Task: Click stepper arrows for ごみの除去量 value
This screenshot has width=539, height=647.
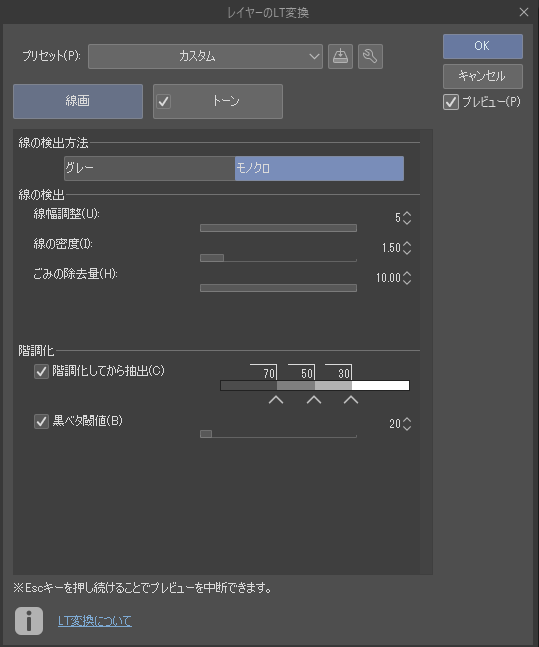Action: [407, 278]
